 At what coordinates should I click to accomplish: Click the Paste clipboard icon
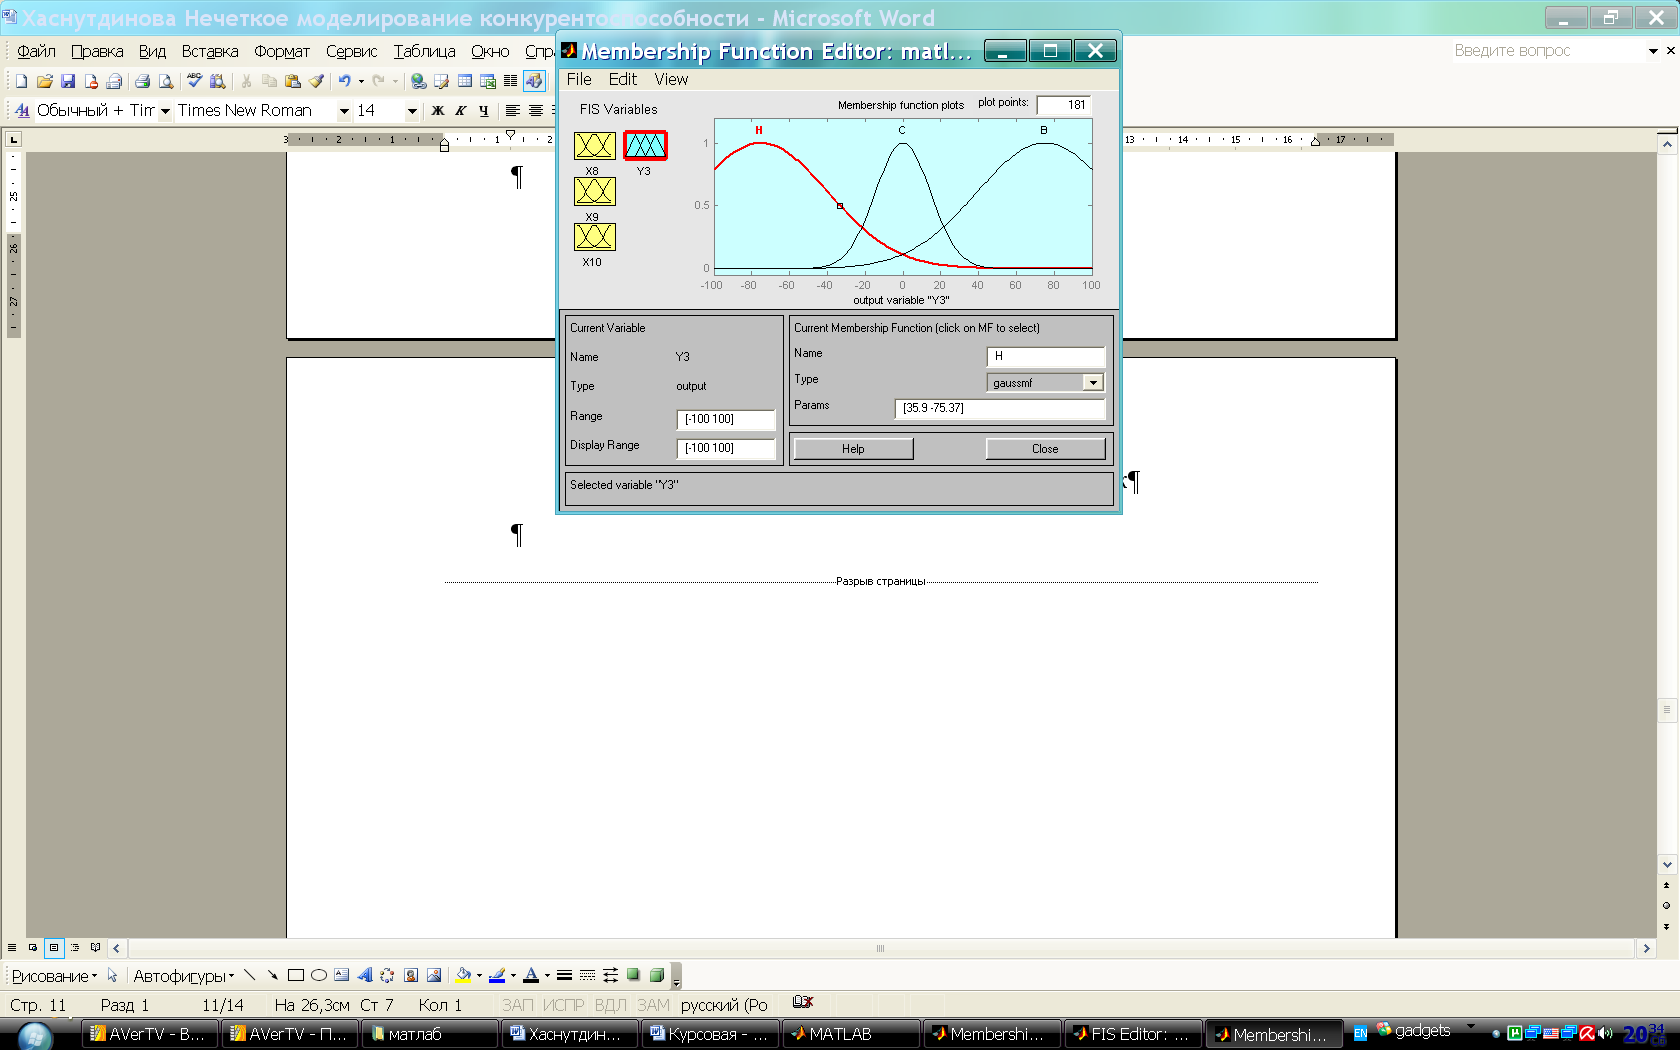point(293,81)
